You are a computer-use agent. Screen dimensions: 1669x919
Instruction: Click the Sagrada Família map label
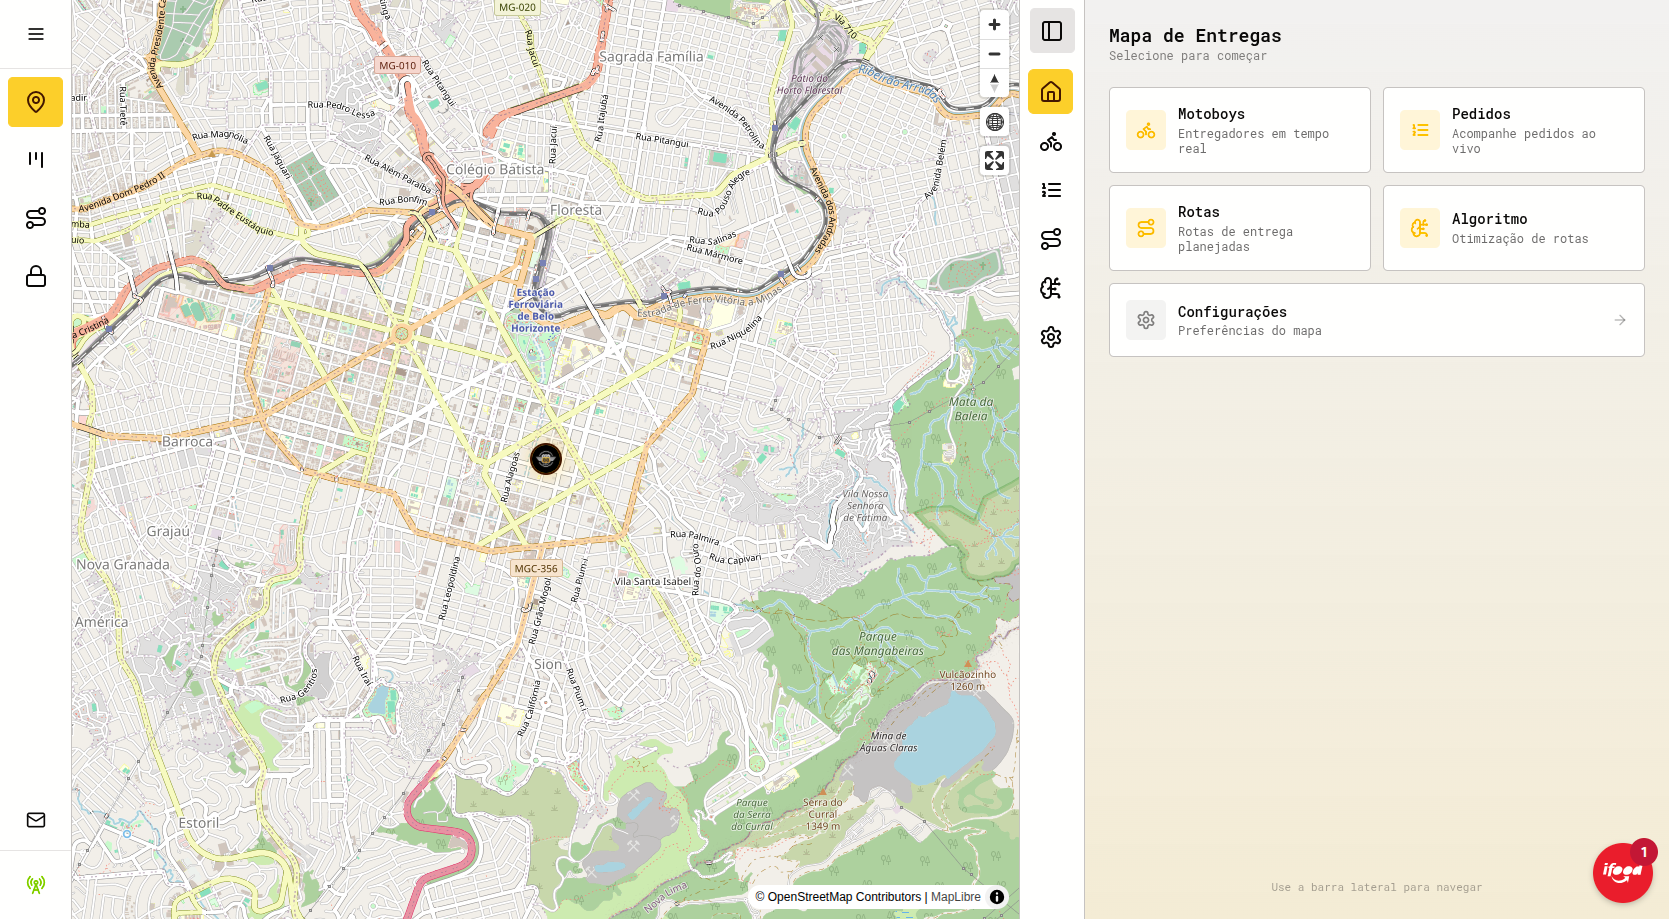651,57
